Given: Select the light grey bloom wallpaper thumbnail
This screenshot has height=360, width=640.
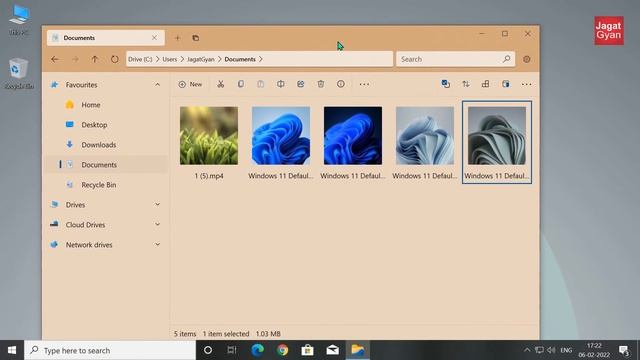Looking at the screenshot, I should click(x=425, y=136).
